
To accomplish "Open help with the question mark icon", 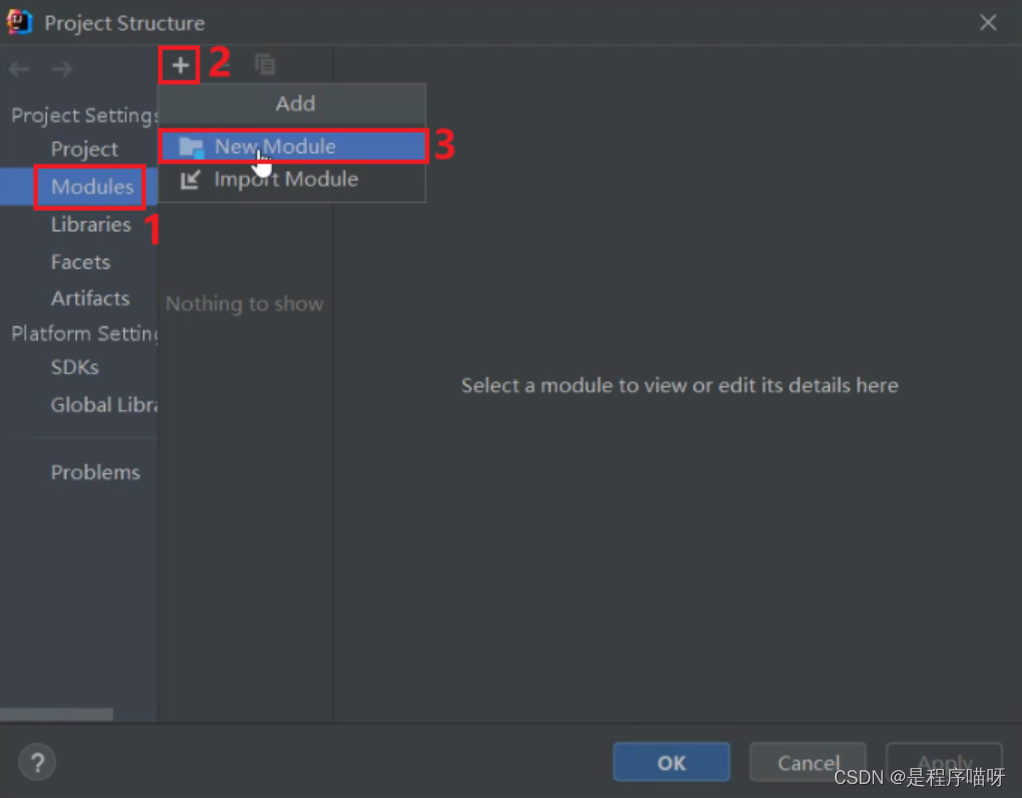I will (37, 761).
